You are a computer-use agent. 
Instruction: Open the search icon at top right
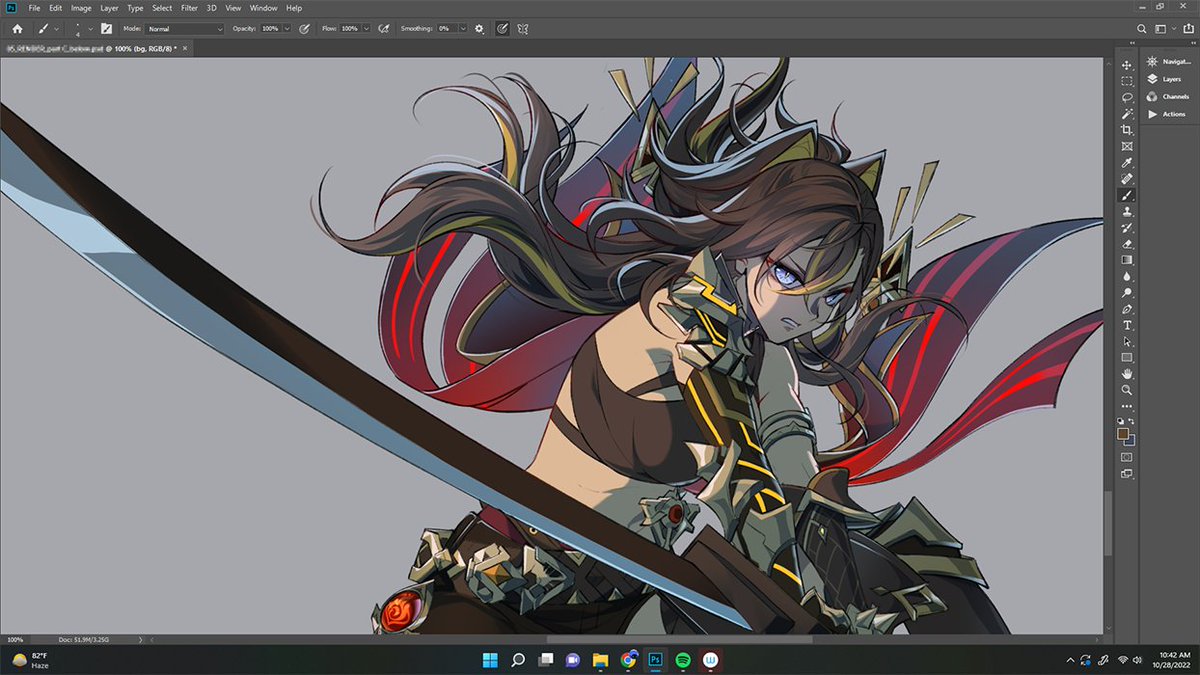click(1142, 29)
